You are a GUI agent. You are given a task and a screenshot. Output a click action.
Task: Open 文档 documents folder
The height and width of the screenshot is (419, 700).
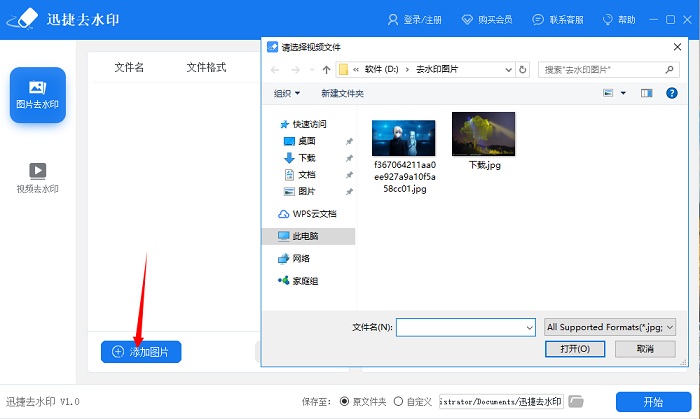click(x=300, y=174)
